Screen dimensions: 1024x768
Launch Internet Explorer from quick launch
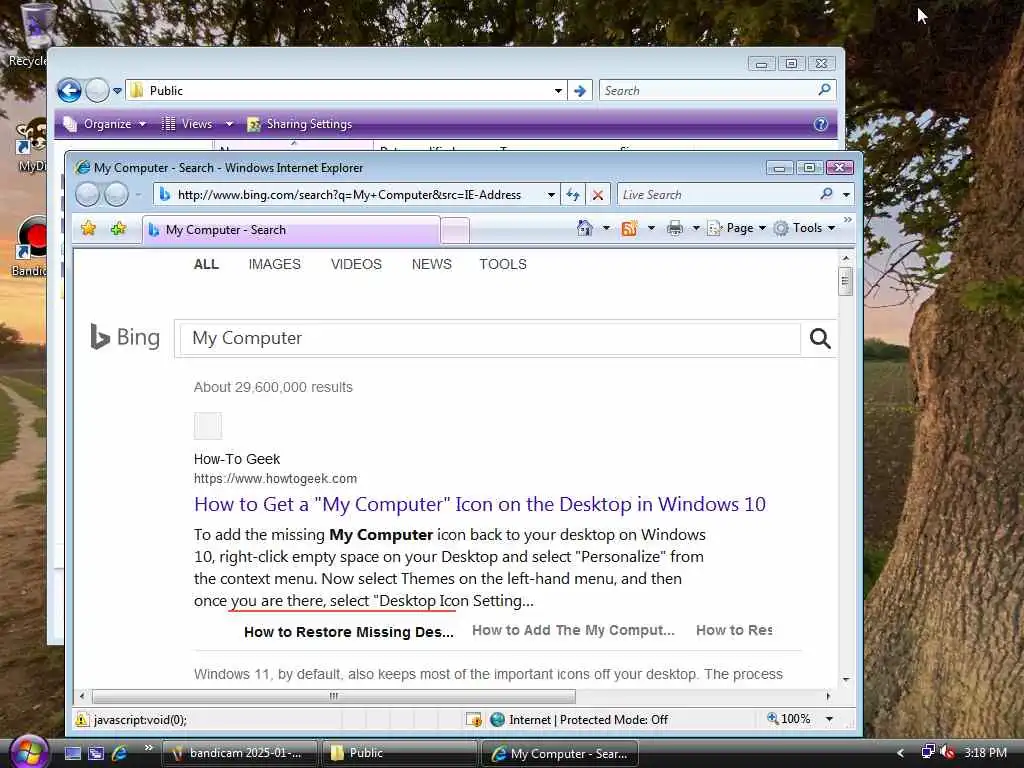click(120, 753)
